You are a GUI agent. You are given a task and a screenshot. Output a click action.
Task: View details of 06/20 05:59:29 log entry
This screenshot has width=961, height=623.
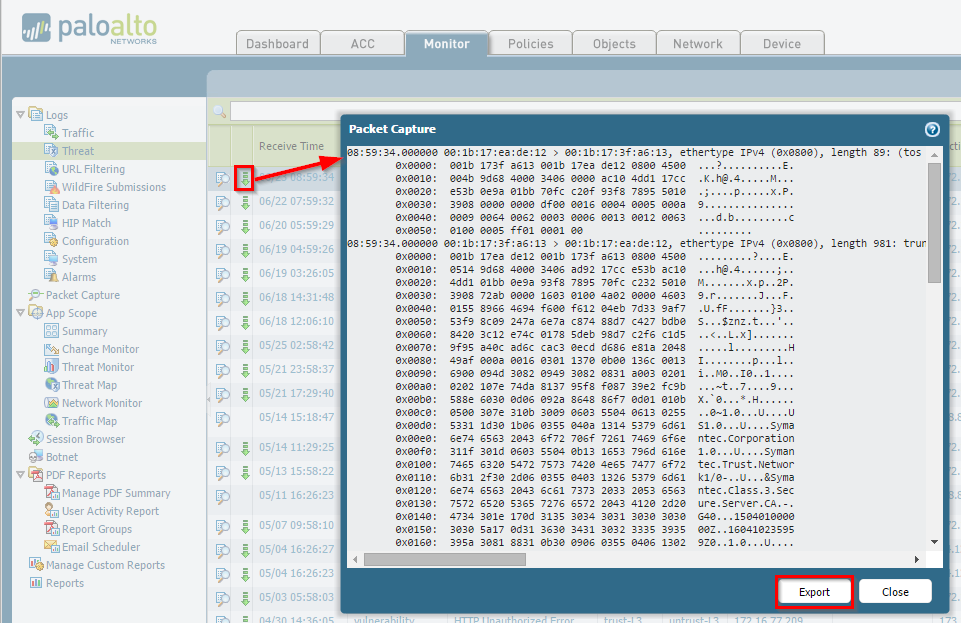[x=222, y=226]
